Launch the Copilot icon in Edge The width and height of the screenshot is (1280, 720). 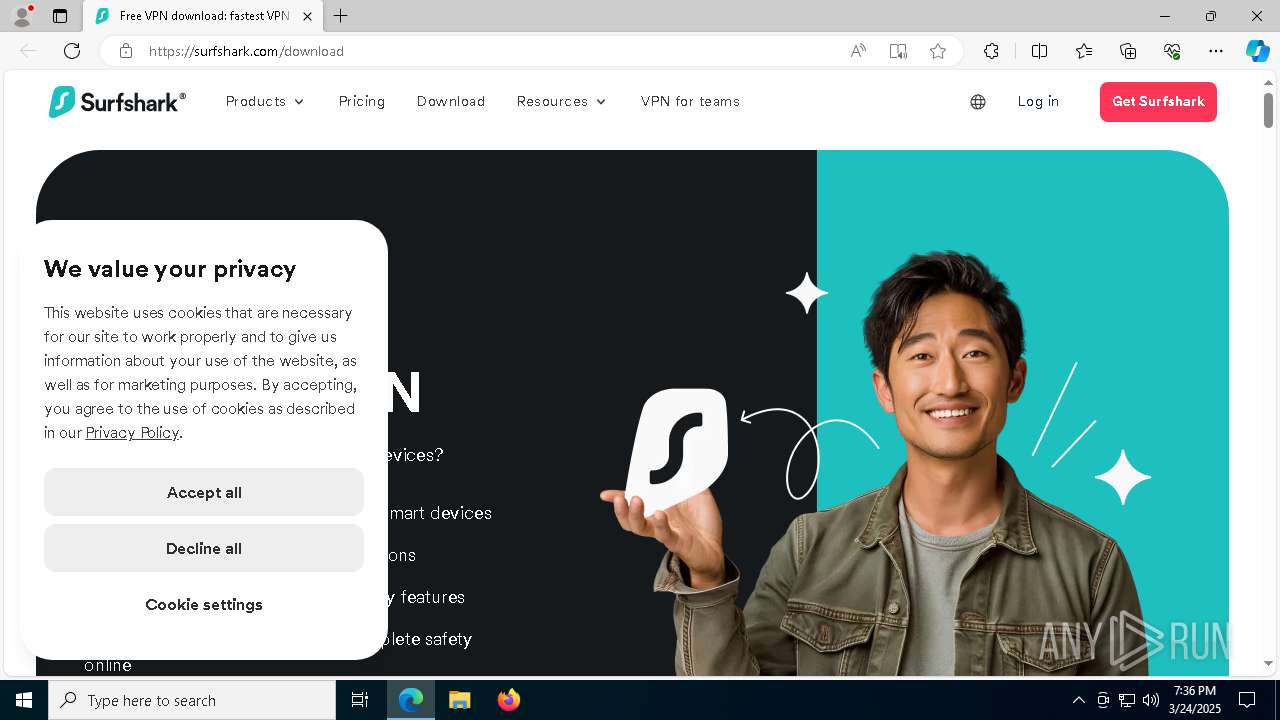pos(1257,51)
